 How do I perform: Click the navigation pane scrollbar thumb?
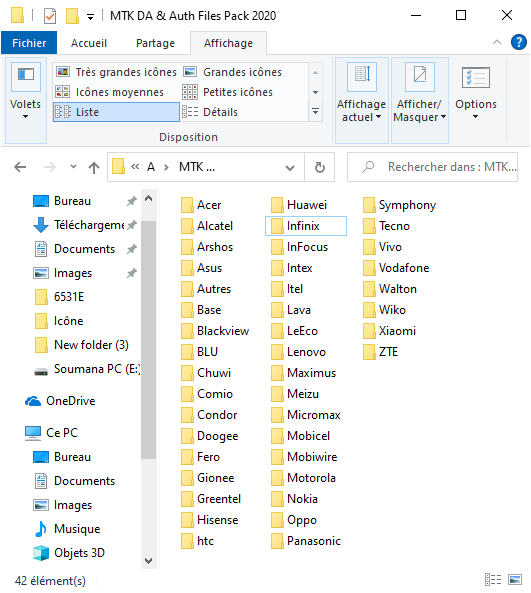point(148,340)
